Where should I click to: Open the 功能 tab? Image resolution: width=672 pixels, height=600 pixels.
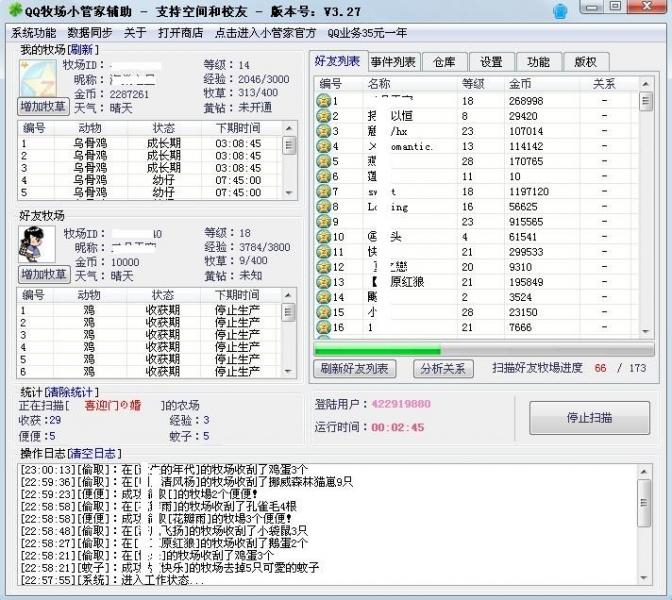(538, 62)
